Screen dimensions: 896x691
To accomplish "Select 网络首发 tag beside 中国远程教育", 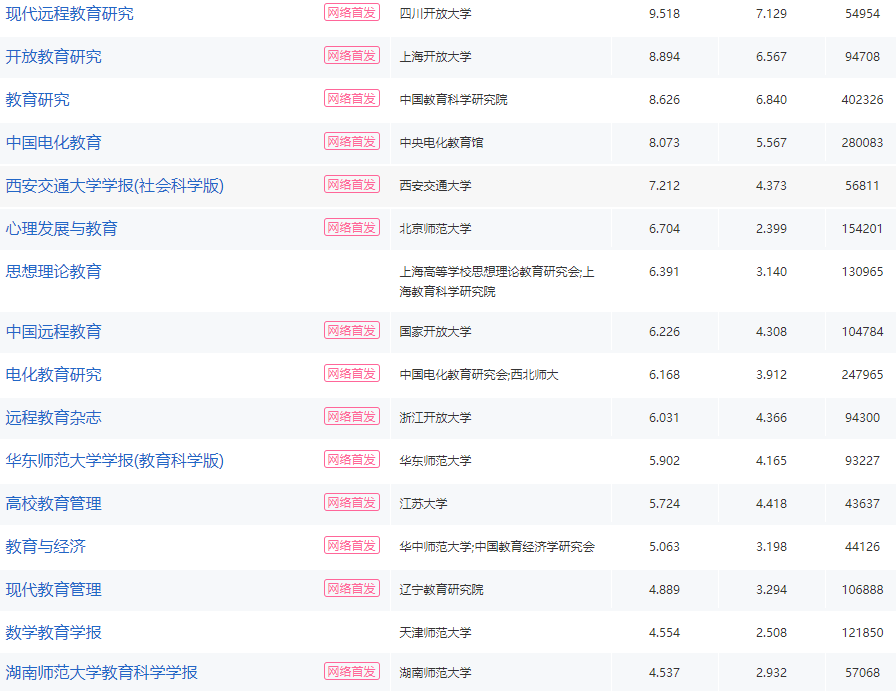I will 352,330.
